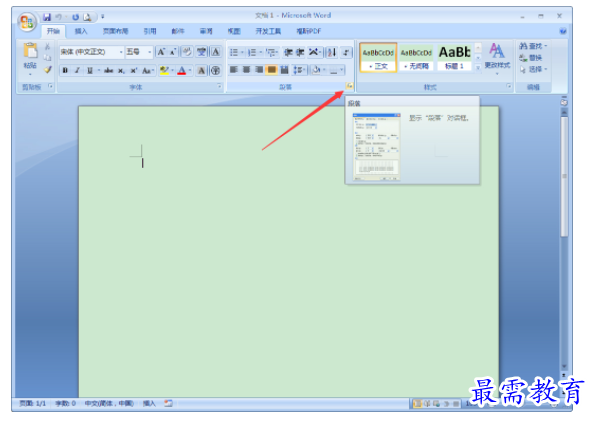Open the Line Spacing dropdown

299,70
